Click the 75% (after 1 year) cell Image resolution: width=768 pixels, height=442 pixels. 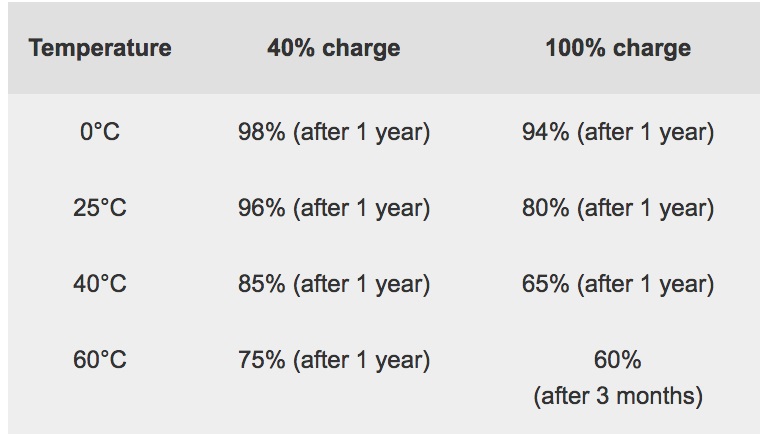point(333,360)
